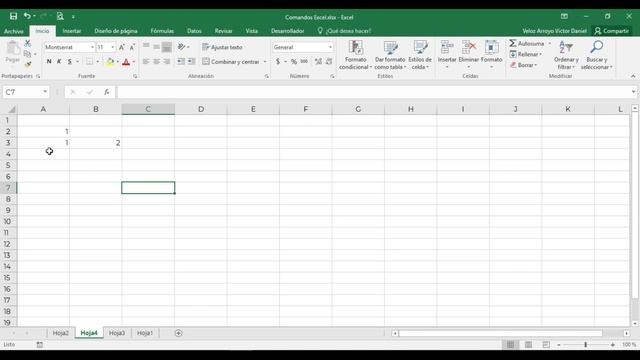Activate the Format Painter brush
The height and width of the screenshot is (360, 640).
[27, 64]
